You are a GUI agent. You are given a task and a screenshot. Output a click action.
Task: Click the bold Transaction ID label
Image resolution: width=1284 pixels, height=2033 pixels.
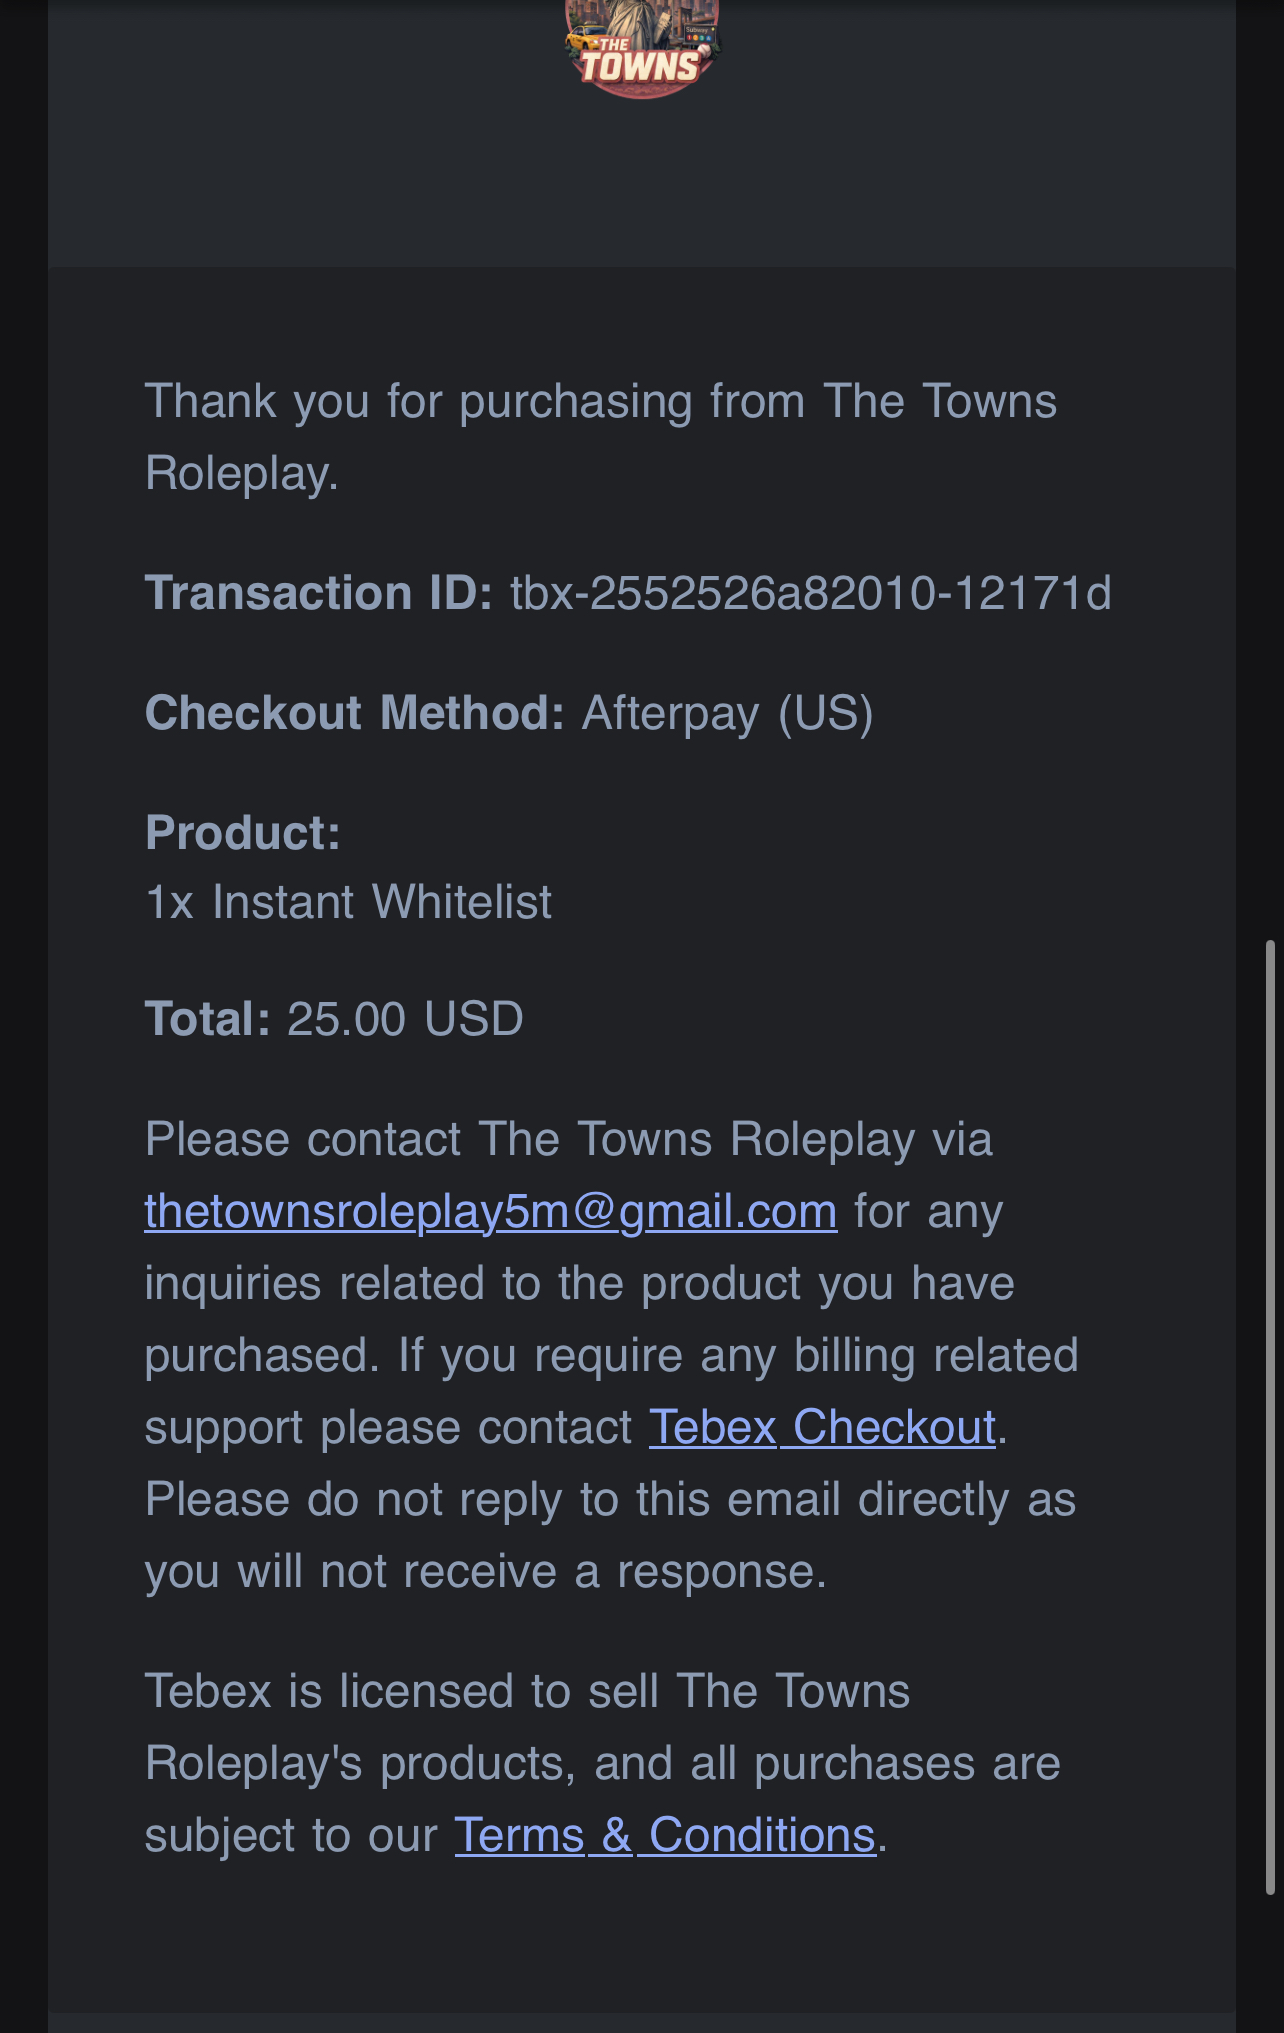(x=318, y=593)
